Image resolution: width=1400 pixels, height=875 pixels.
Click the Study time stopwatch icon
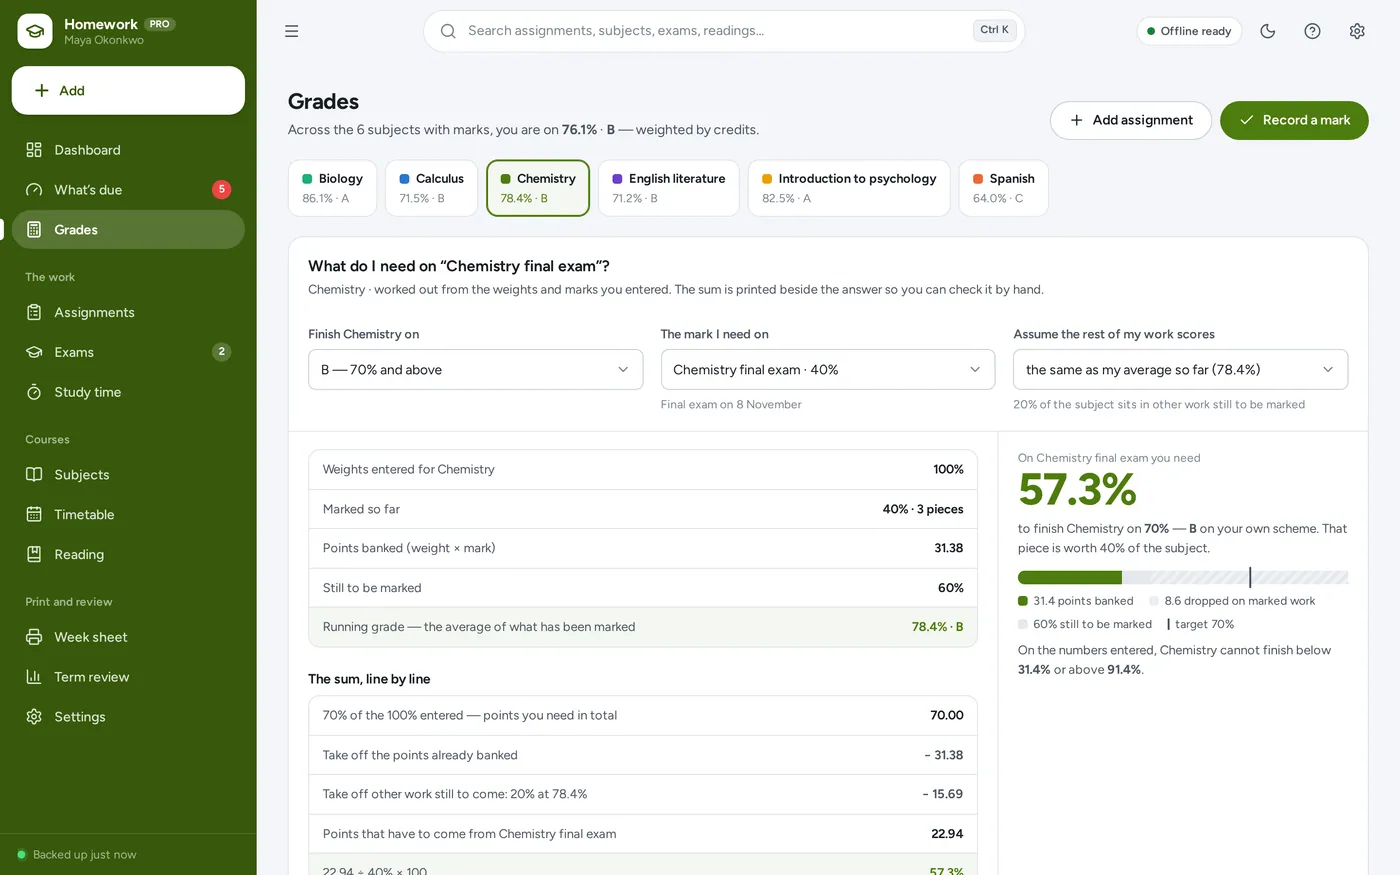pyautogui.click(x=34, y=392)
